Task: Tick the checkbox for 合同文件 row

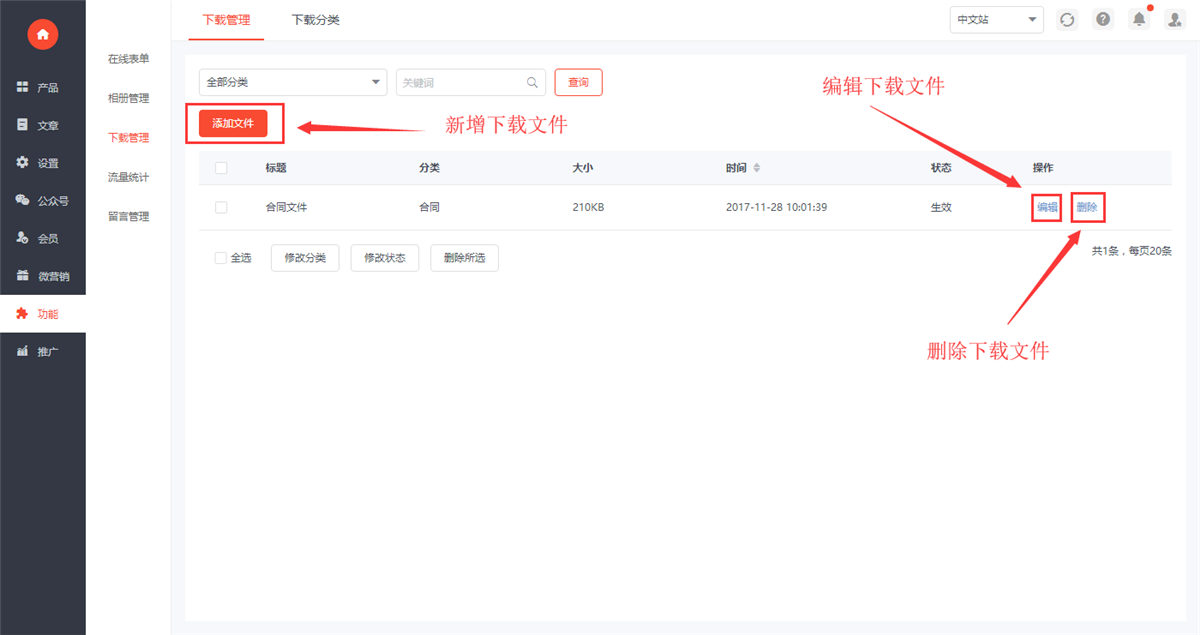Action: [x=221, y=207]
